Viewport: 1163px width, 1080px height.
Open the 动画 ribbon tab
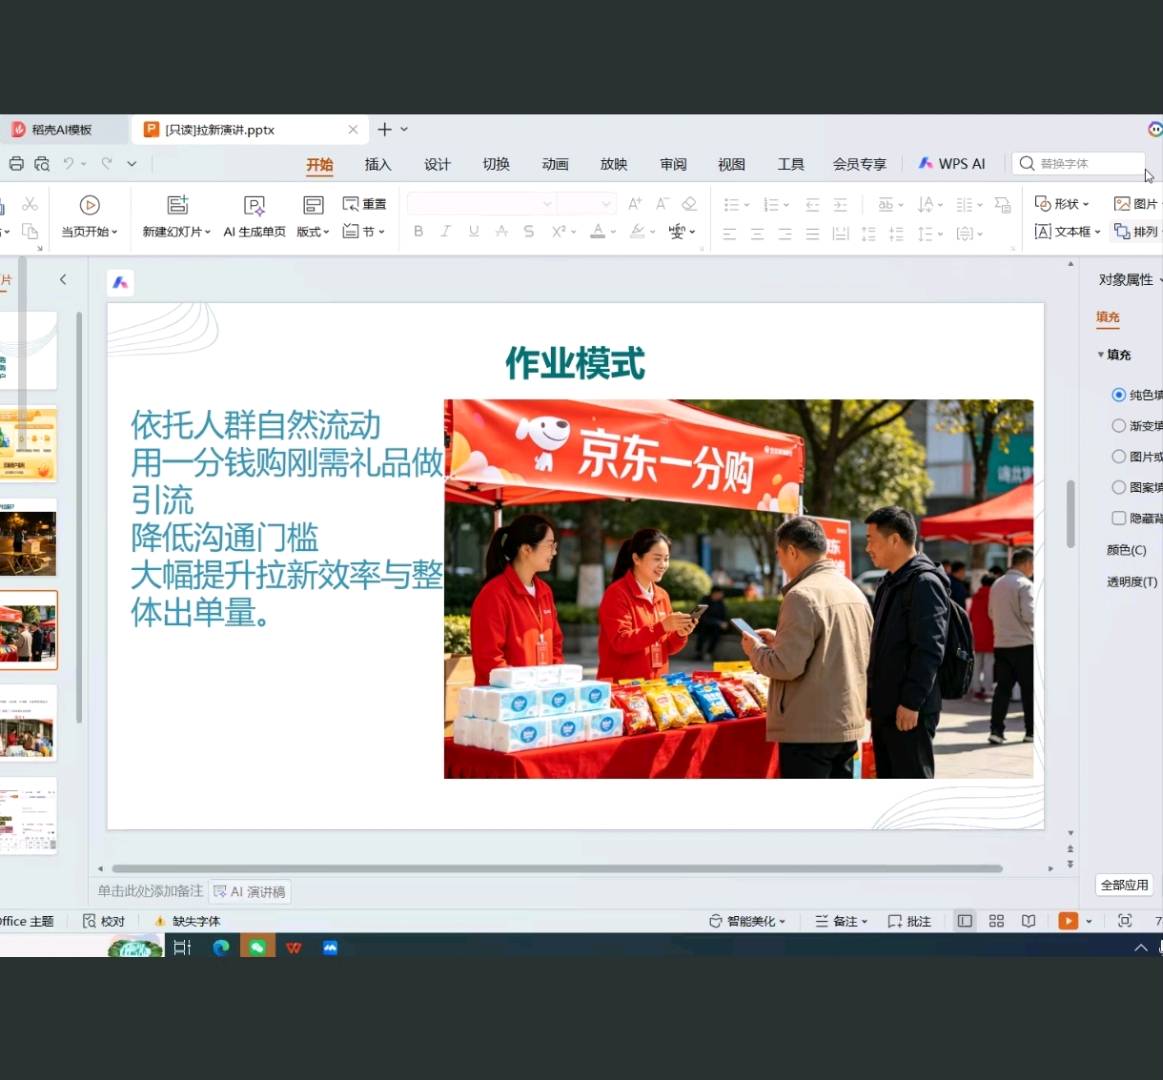555,164
